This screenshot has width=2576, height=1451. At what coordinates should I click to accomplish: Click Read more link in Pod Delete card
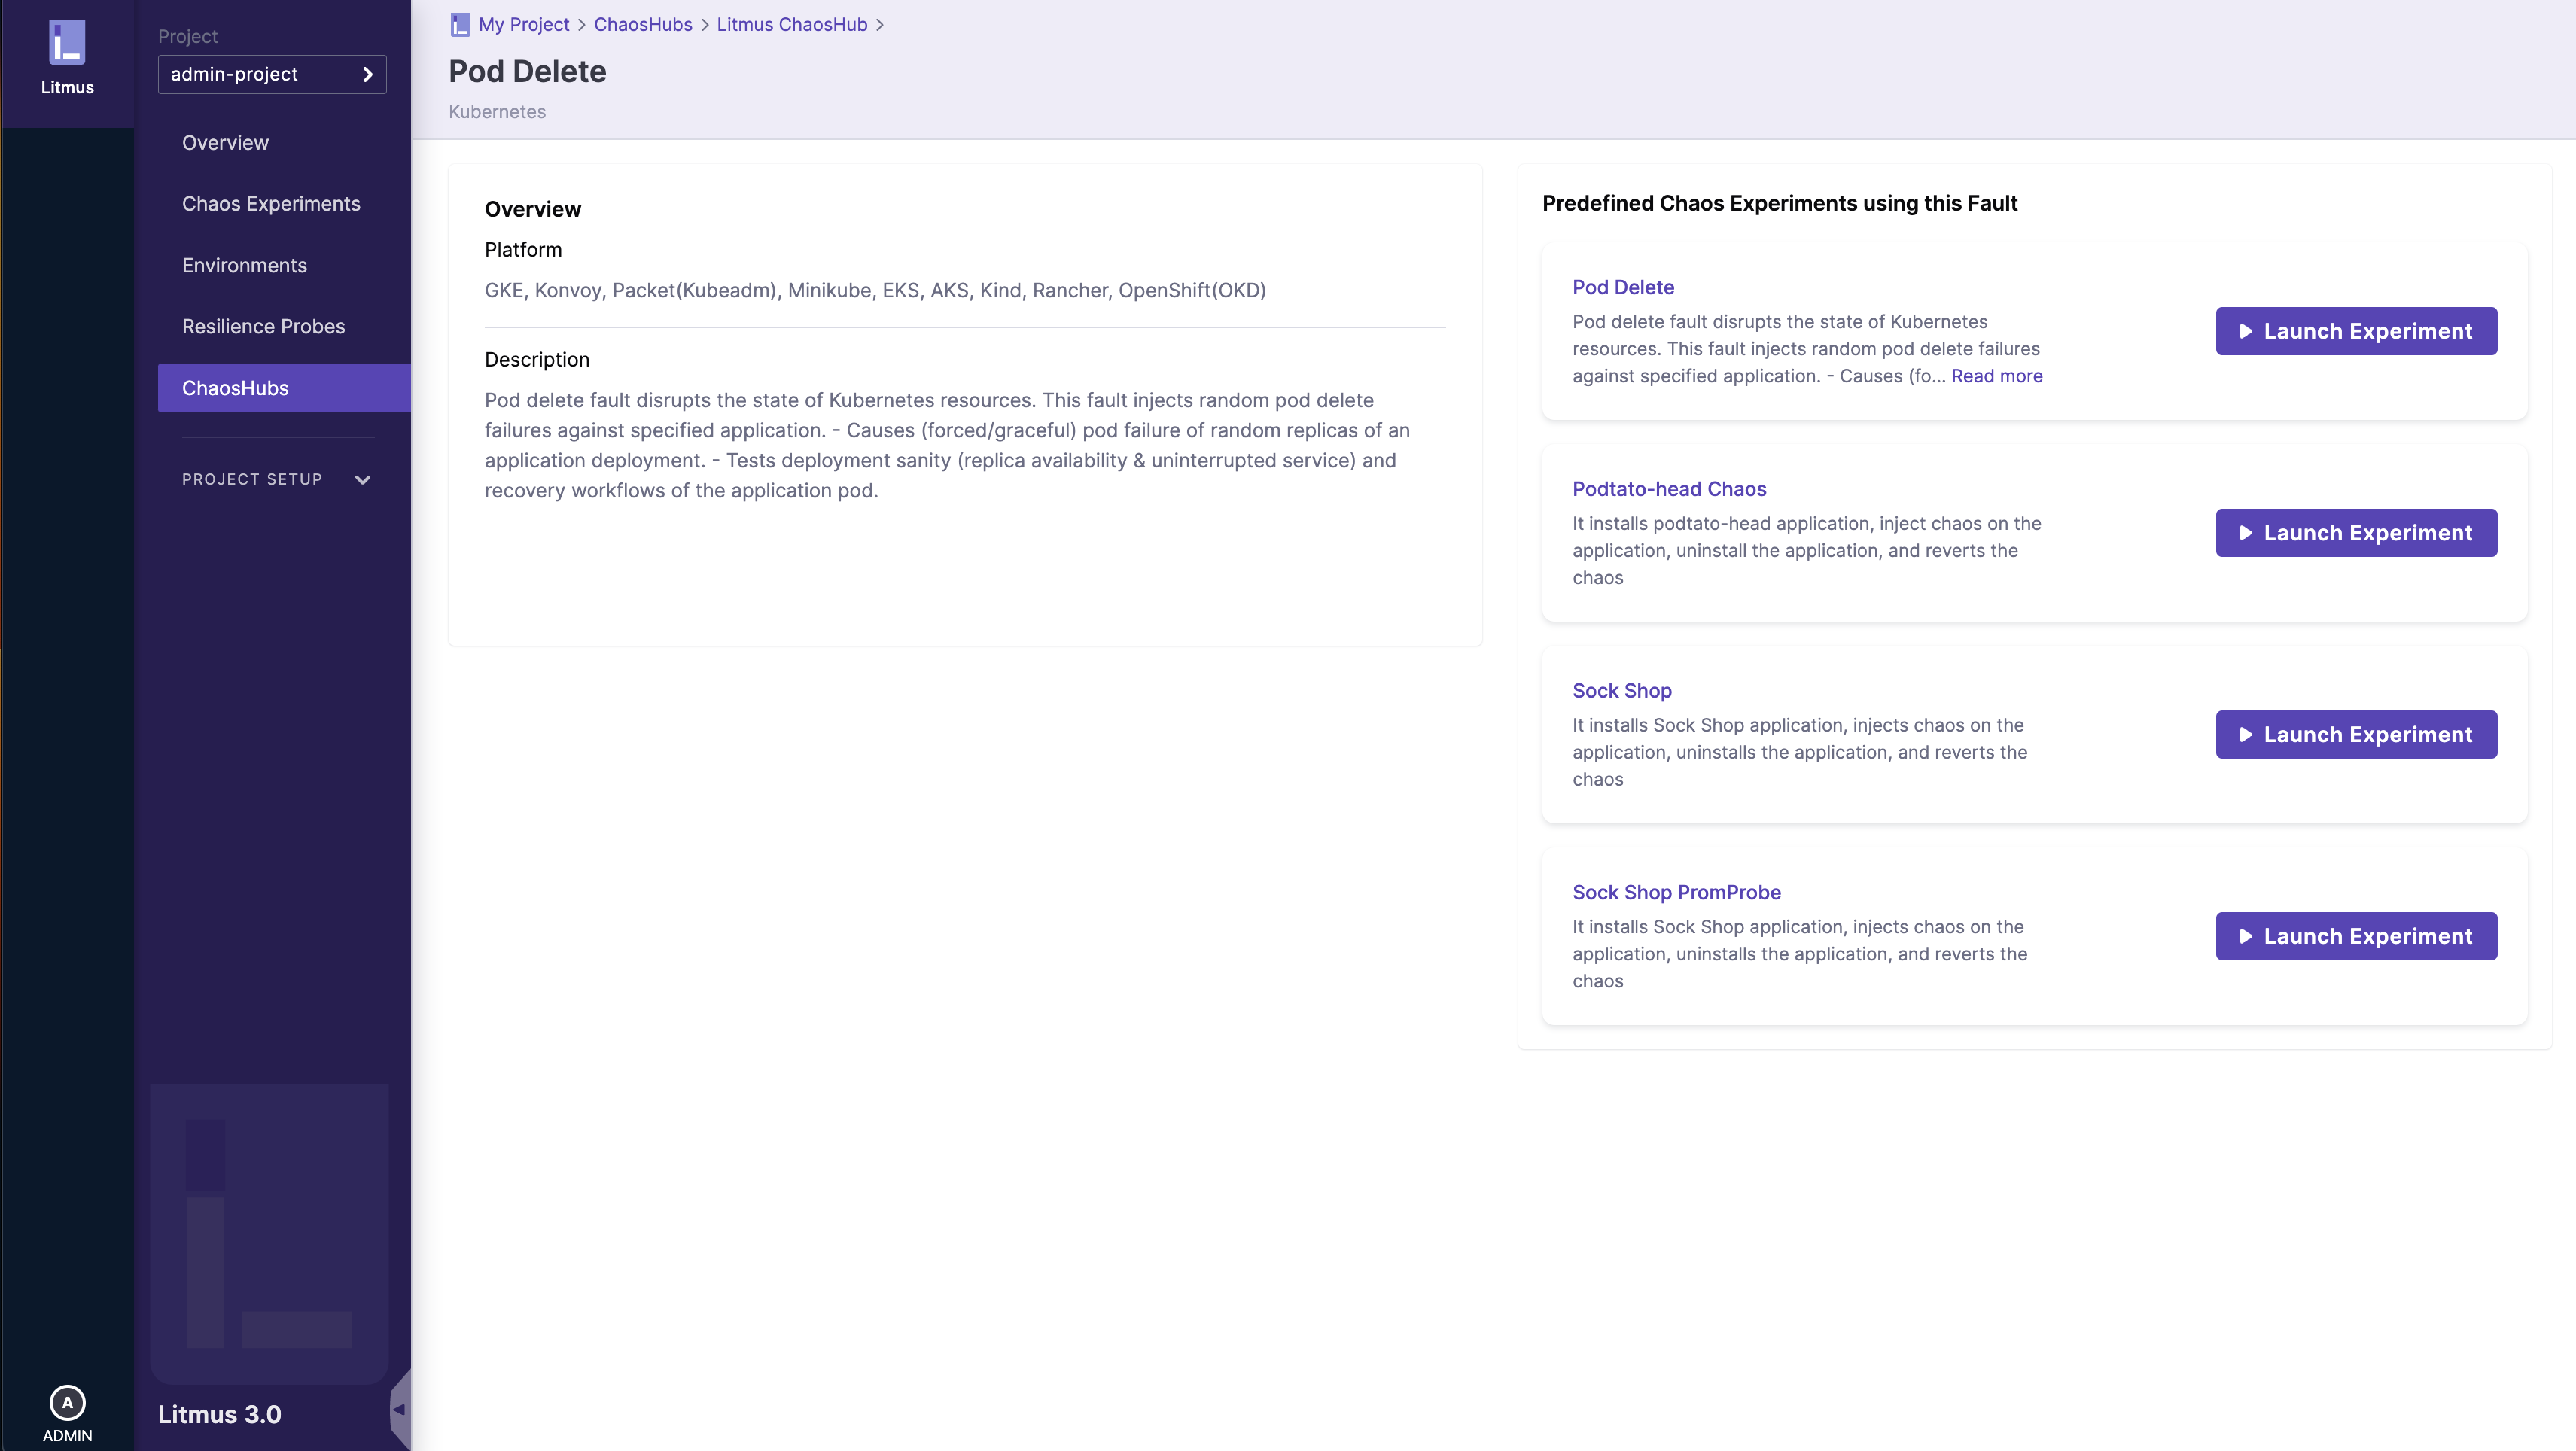click(x=1996, y=376)
